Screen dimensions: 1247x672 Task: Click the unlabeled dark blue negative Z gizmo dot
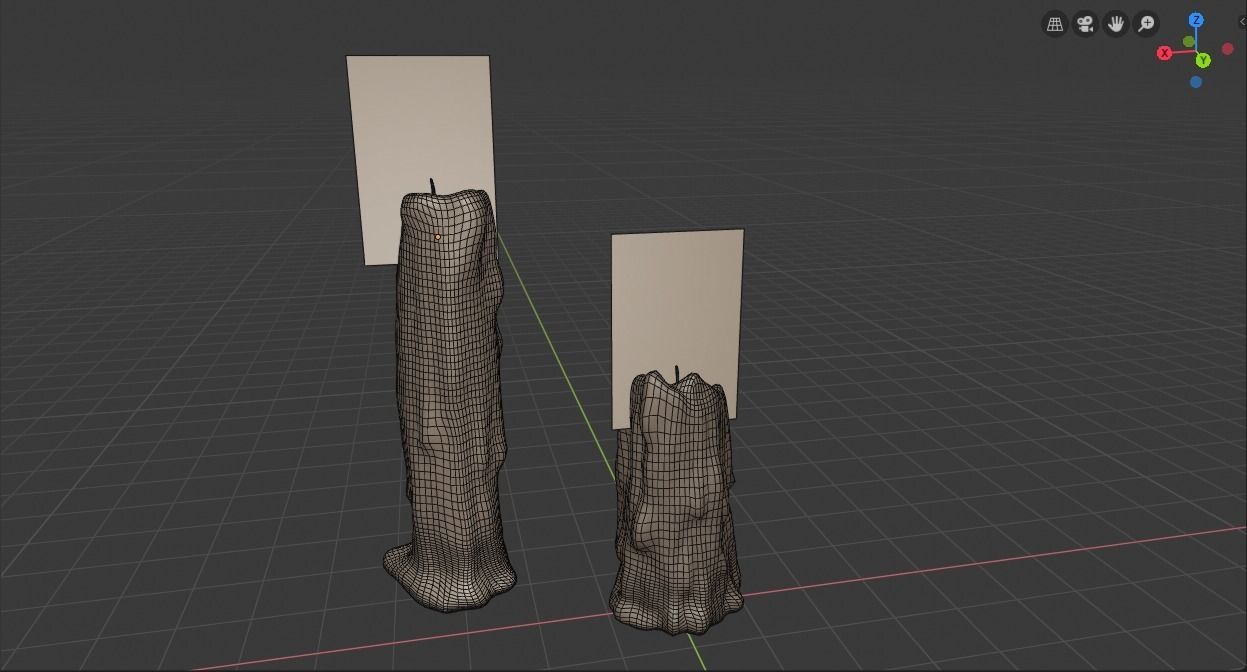click(1196, 82)
